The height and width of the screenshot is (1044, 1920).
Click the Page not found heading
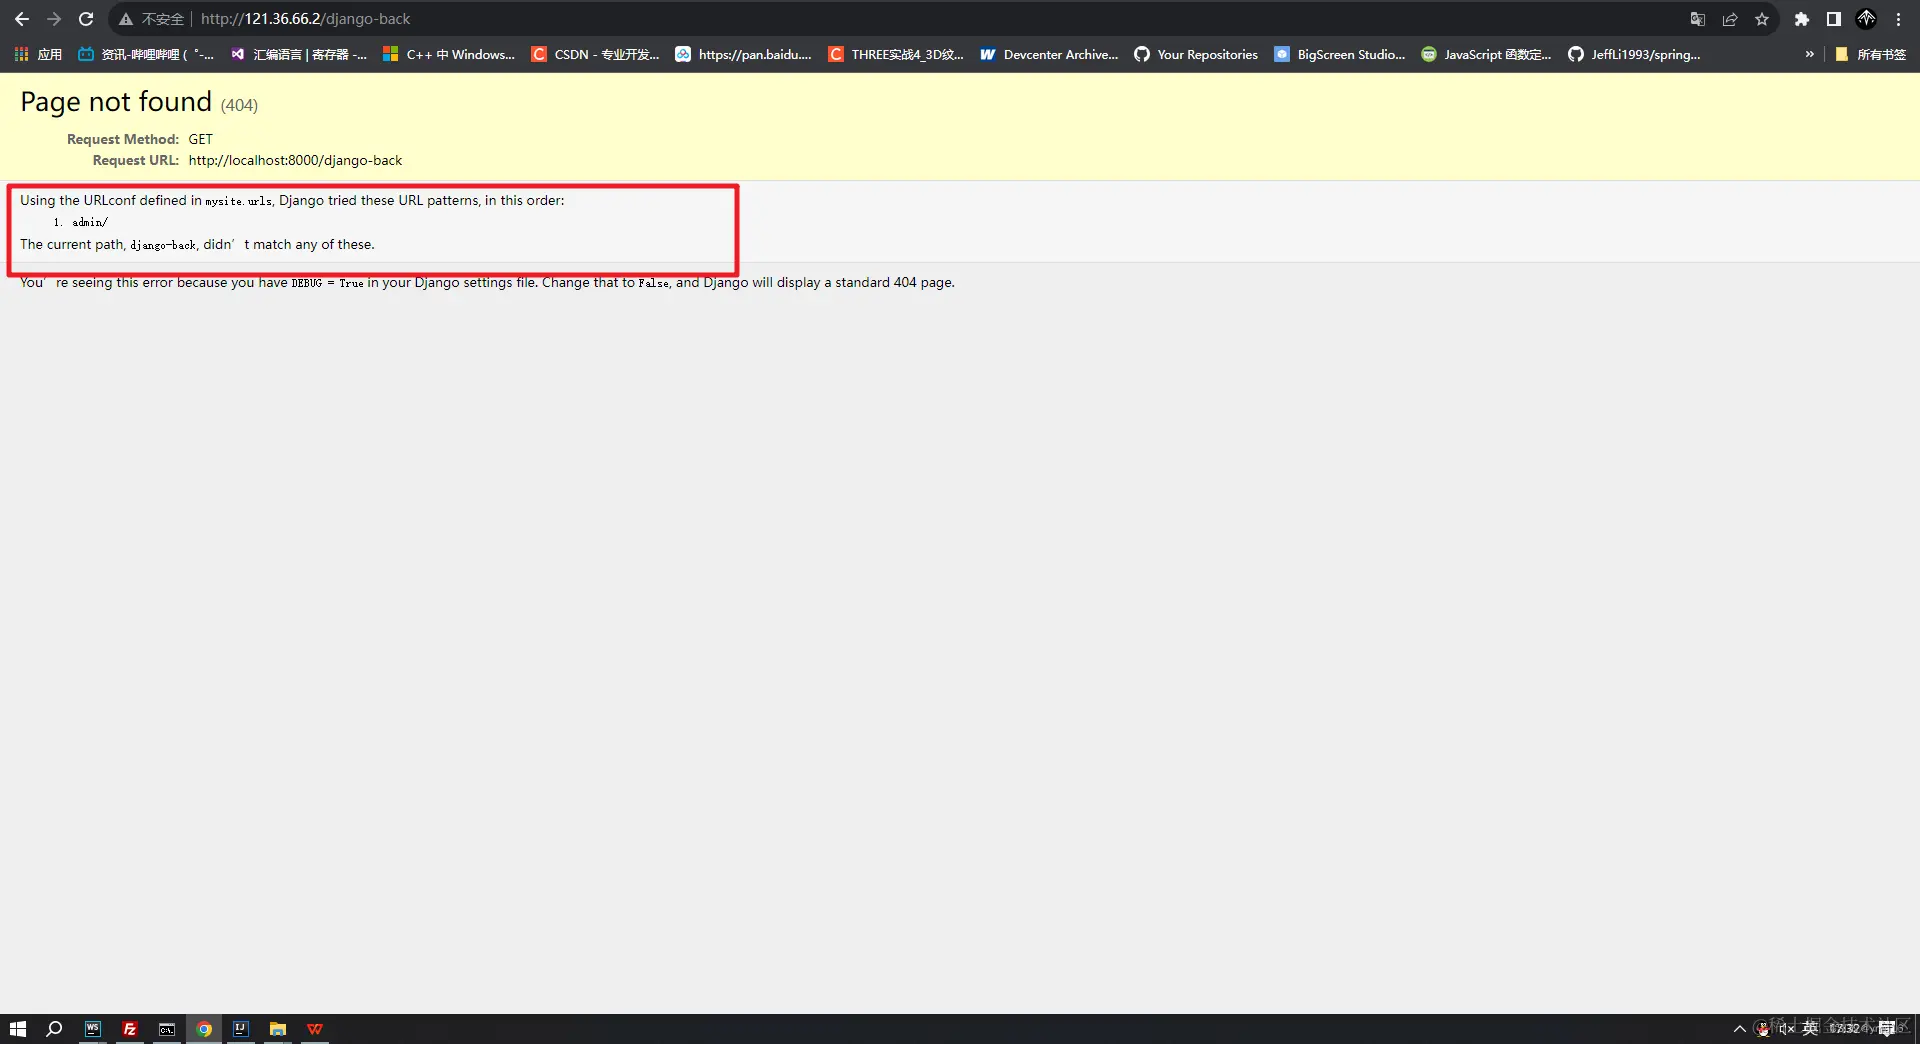[x=116, y=101]
